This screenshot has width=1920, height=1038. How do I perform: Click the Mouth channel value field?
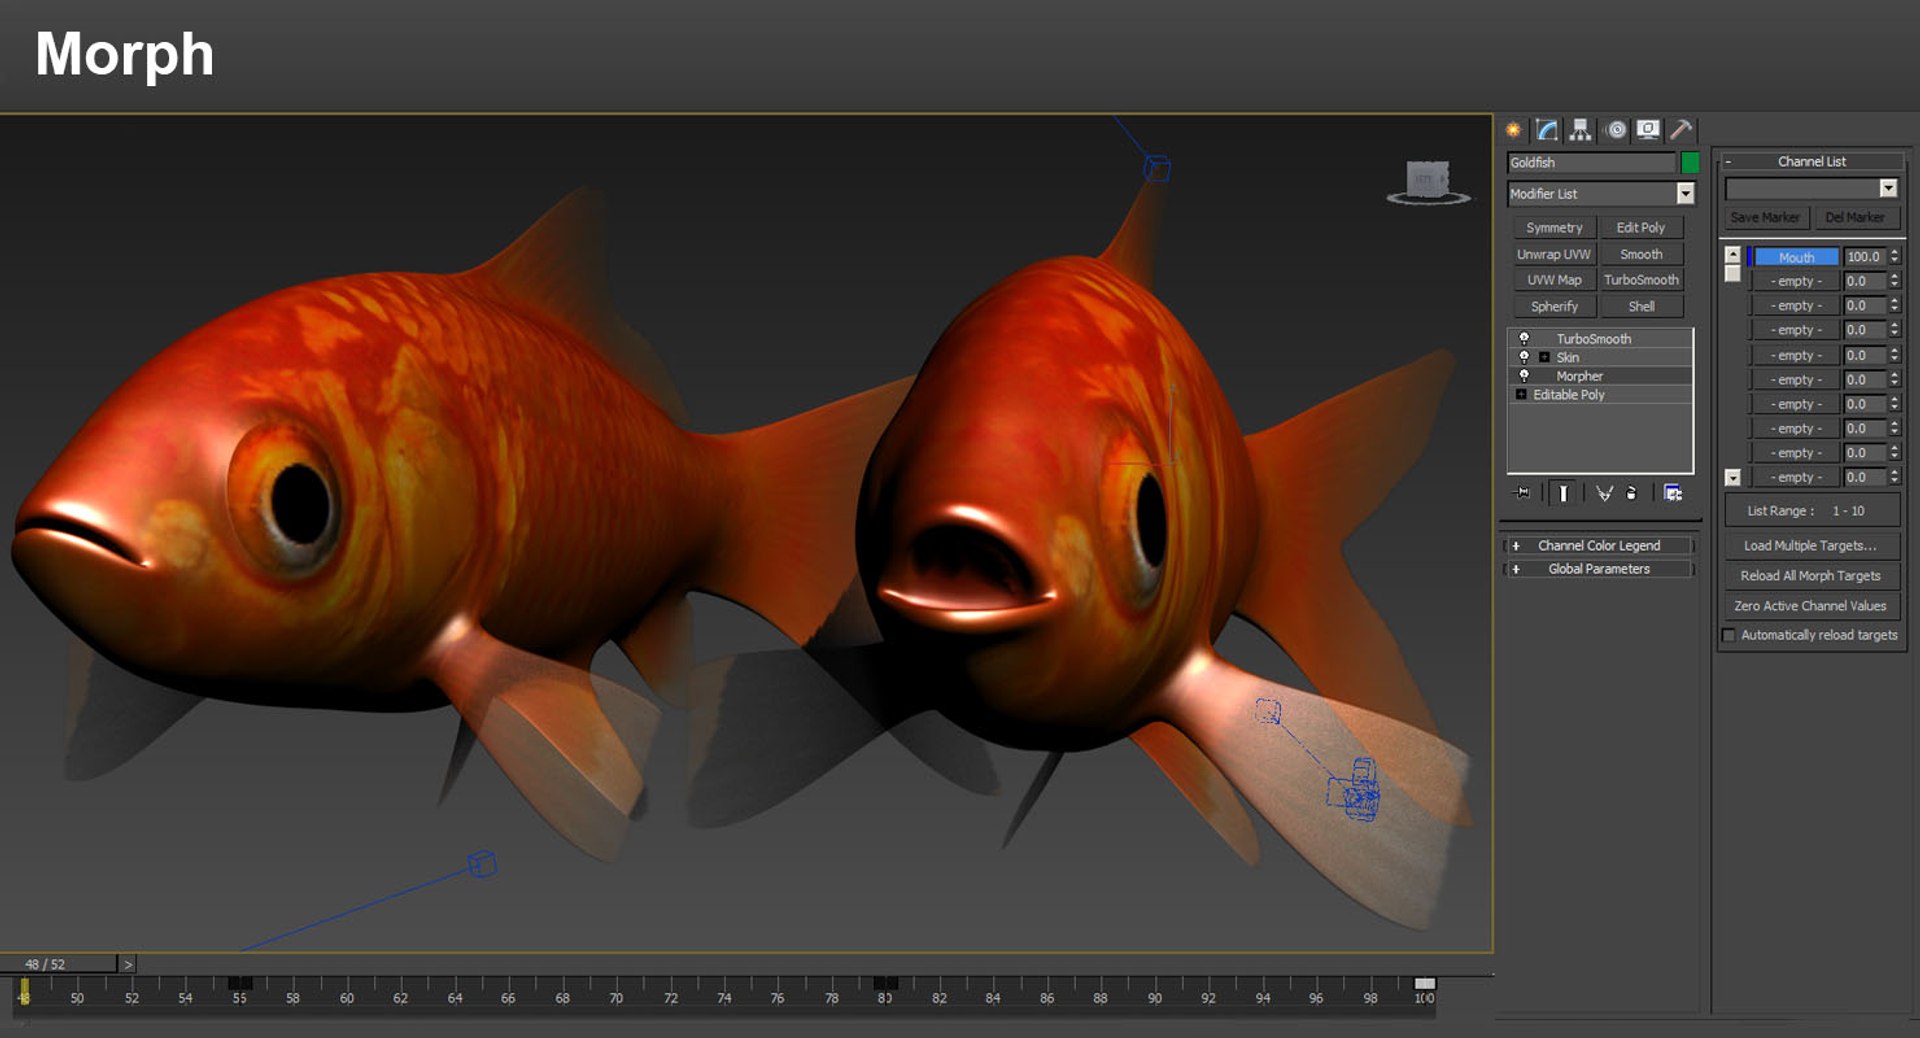(1865, 257)
